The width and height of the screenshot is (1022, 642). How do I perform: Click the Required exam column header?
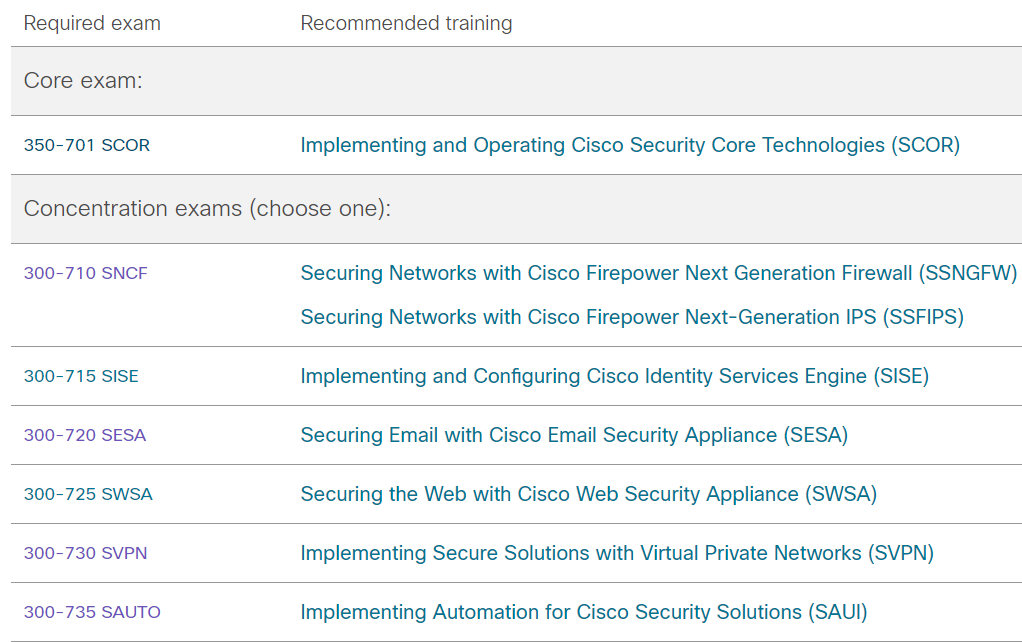point(92,23)
